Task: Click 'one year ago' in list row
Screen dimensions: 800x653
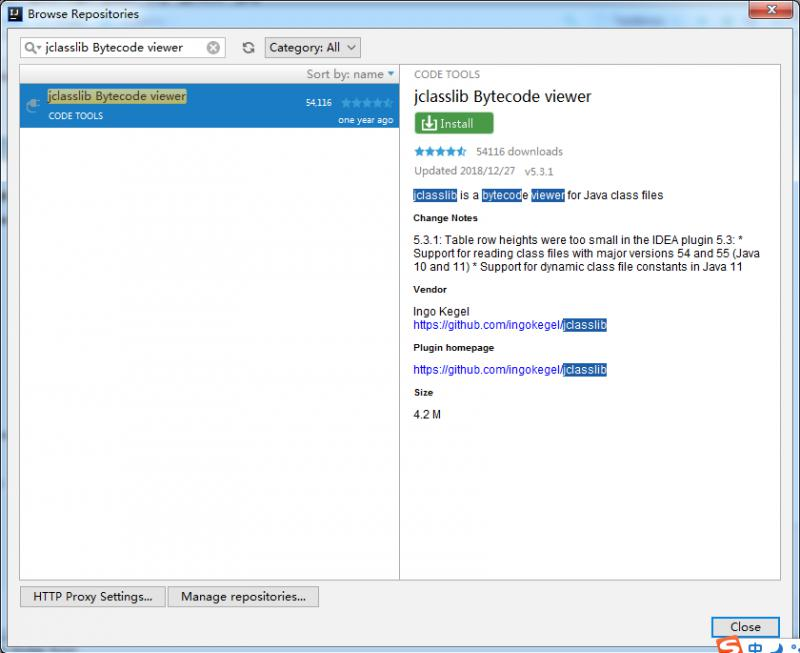Action: tap(365, 120)
